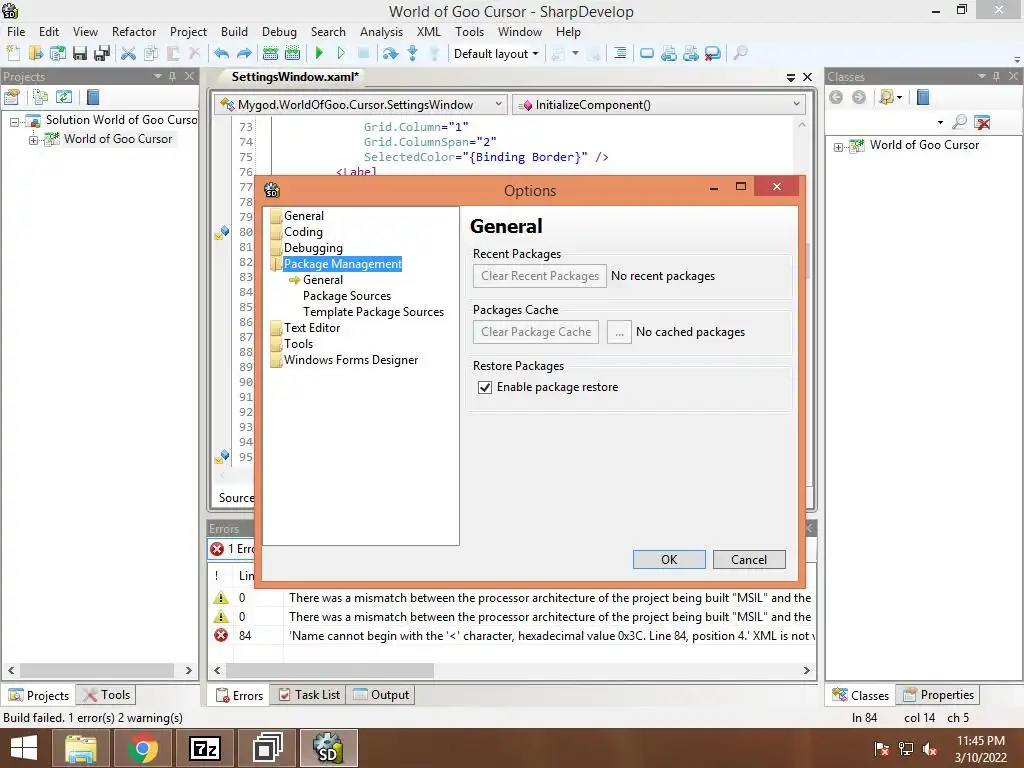Image resolution: width=1024 pixels, height=768 pixels.
Task: Click the green Run project icon
Action: (x=319, y=54)
